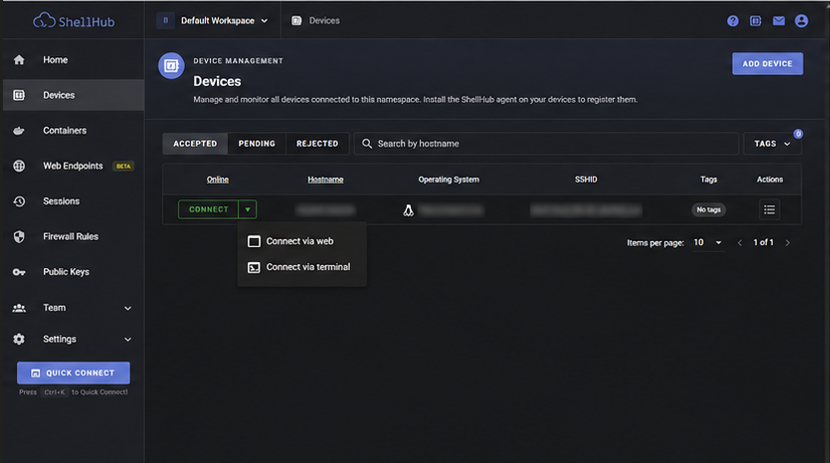
Task: Open Public Keys key icon
Action: [x=19, y=272]
